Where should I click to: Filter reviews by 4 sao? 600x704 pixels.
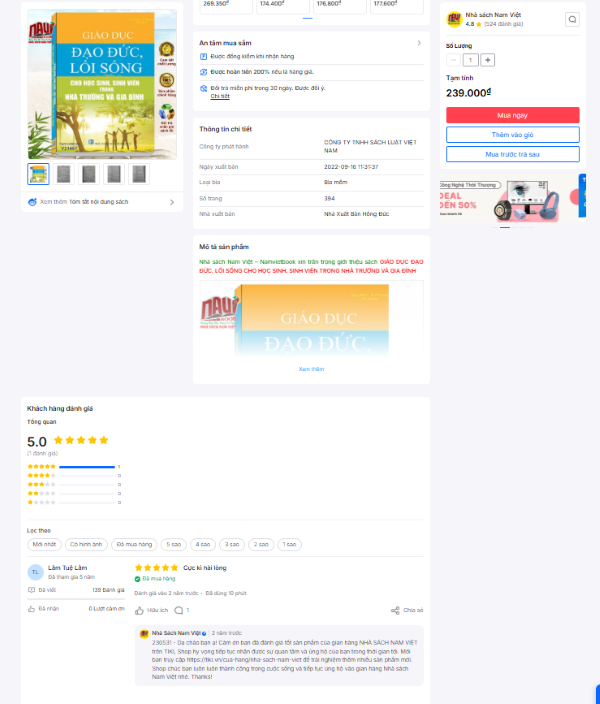click(x=203, y=544)
